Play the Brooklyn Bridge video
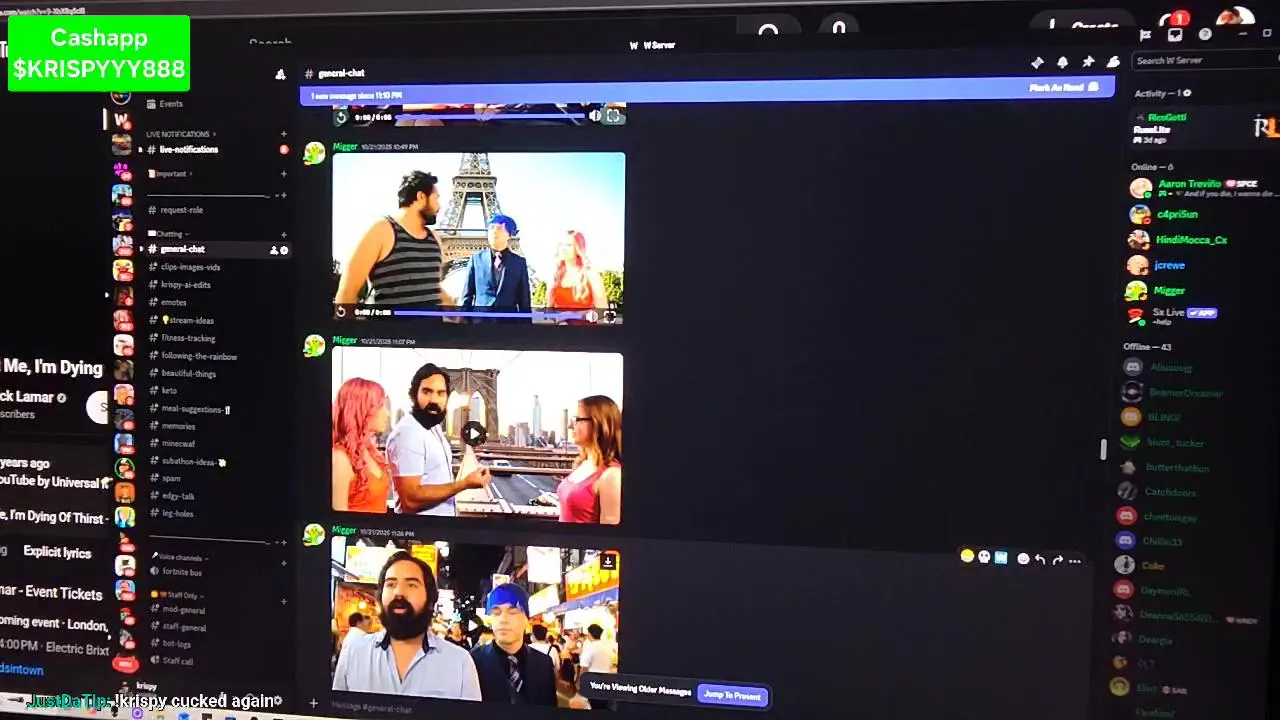The image size is (1280, 720). tap(473, 433)
